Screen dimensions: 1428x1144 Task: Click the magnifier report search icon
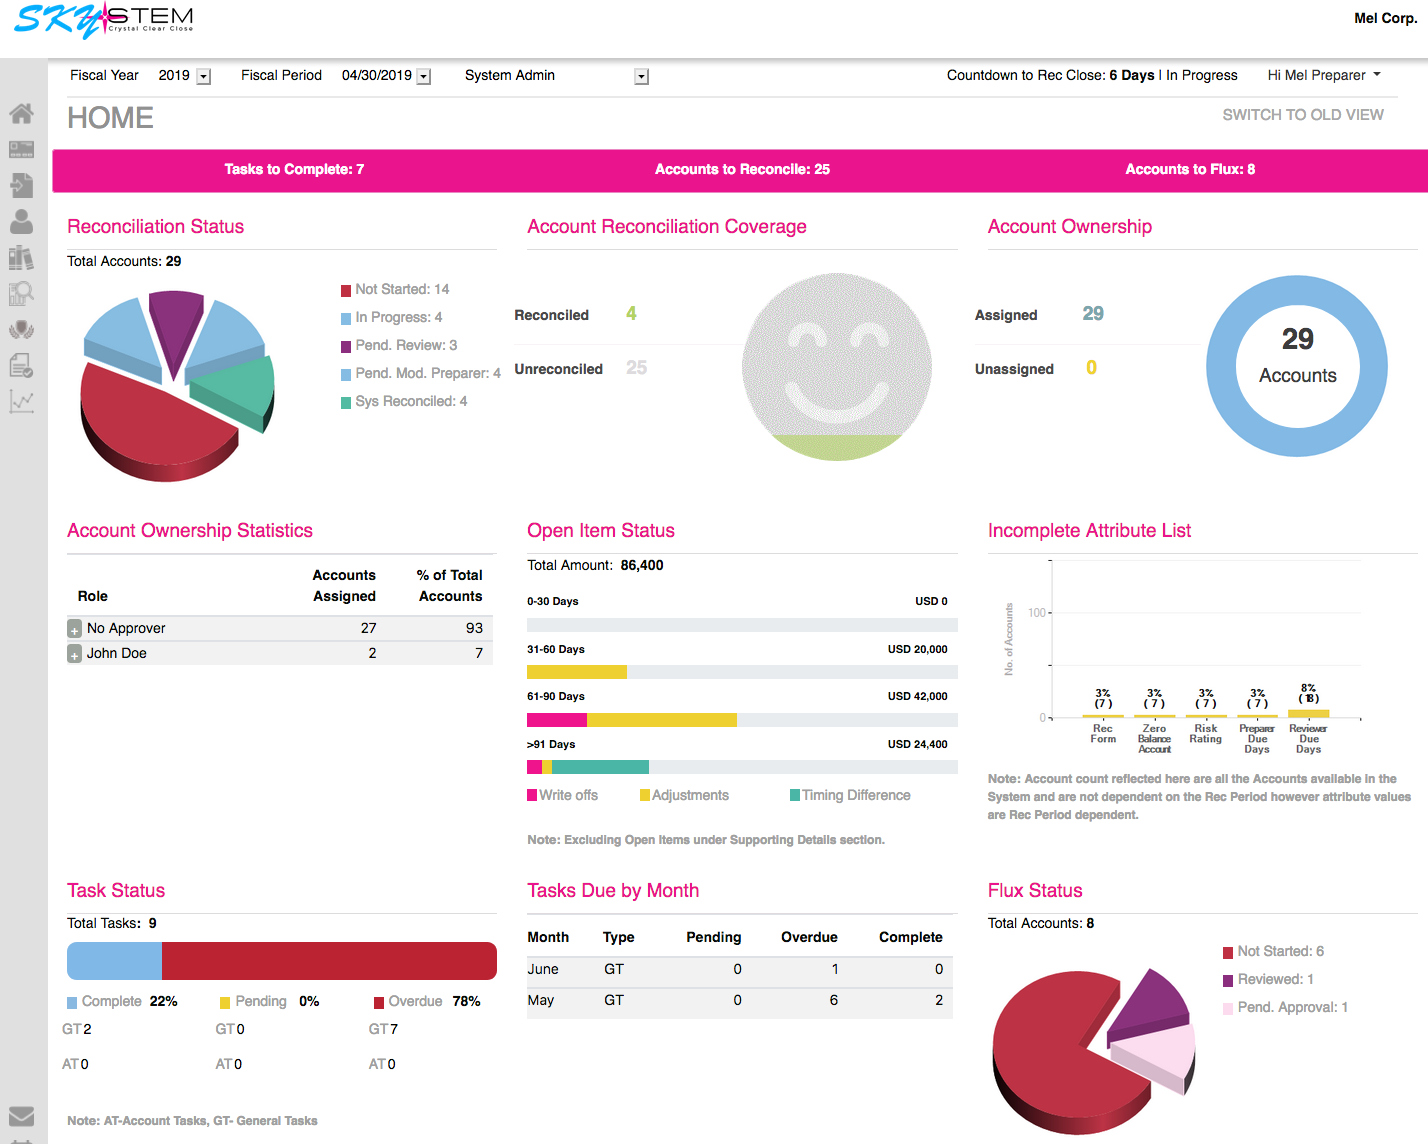tap(21, 293)
